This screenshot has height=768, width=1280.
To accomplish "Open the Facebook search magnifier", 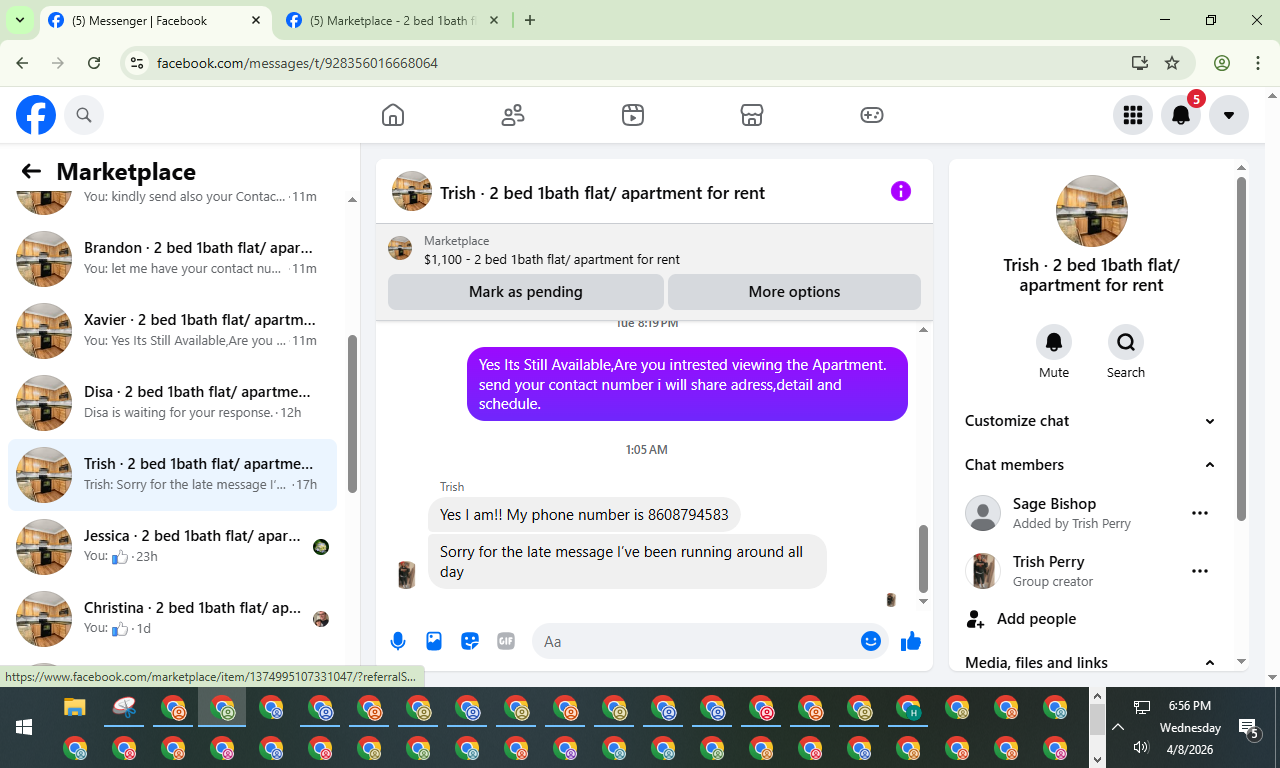I will 84,116.
